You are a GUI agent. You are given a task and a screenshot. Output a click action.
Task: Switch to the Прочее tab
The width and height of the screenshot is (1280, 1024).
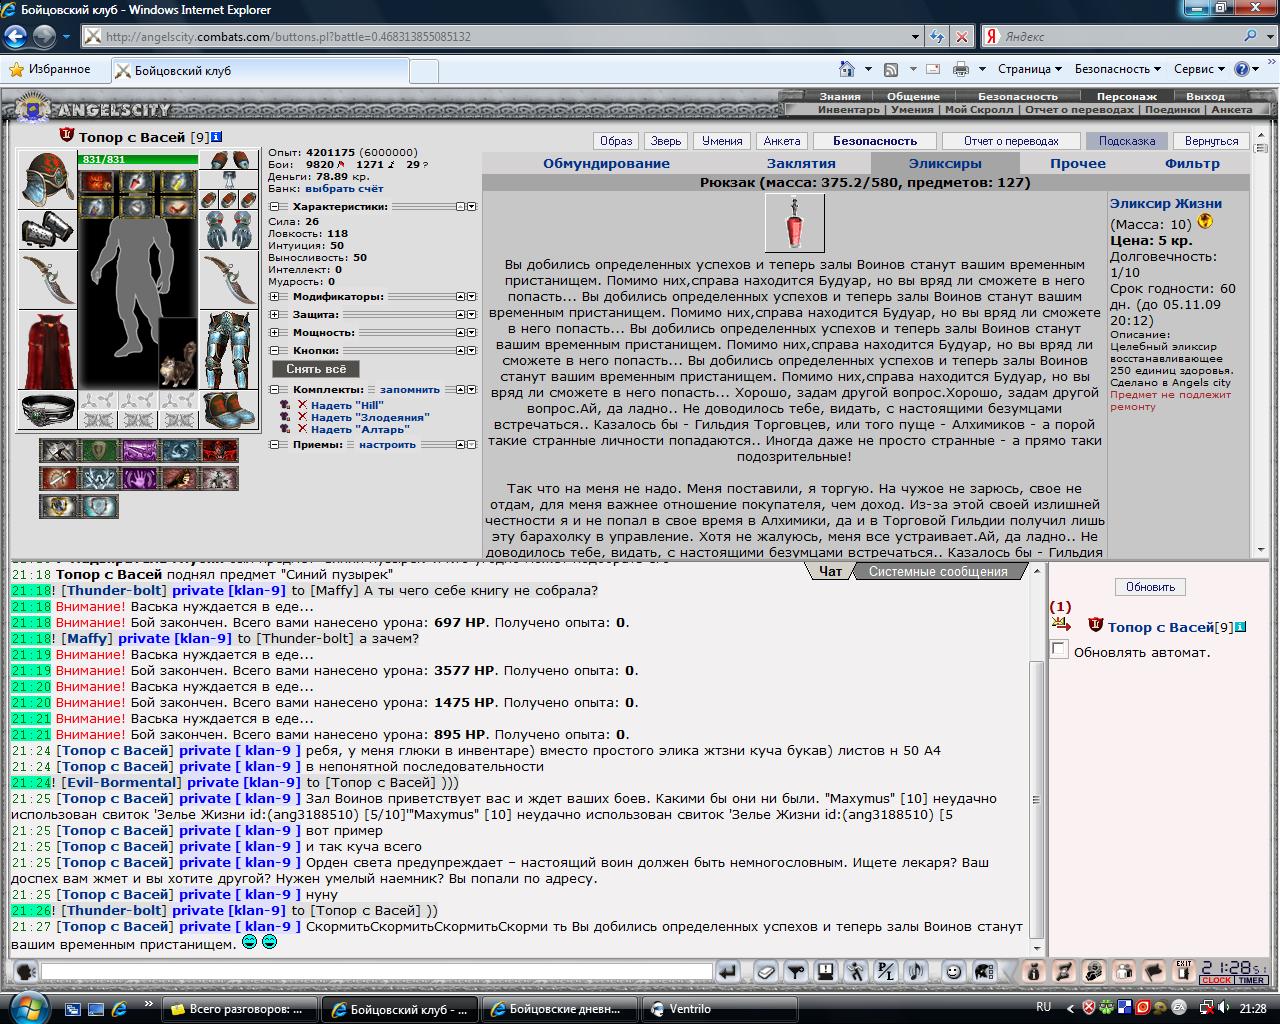pos(1078,164)
